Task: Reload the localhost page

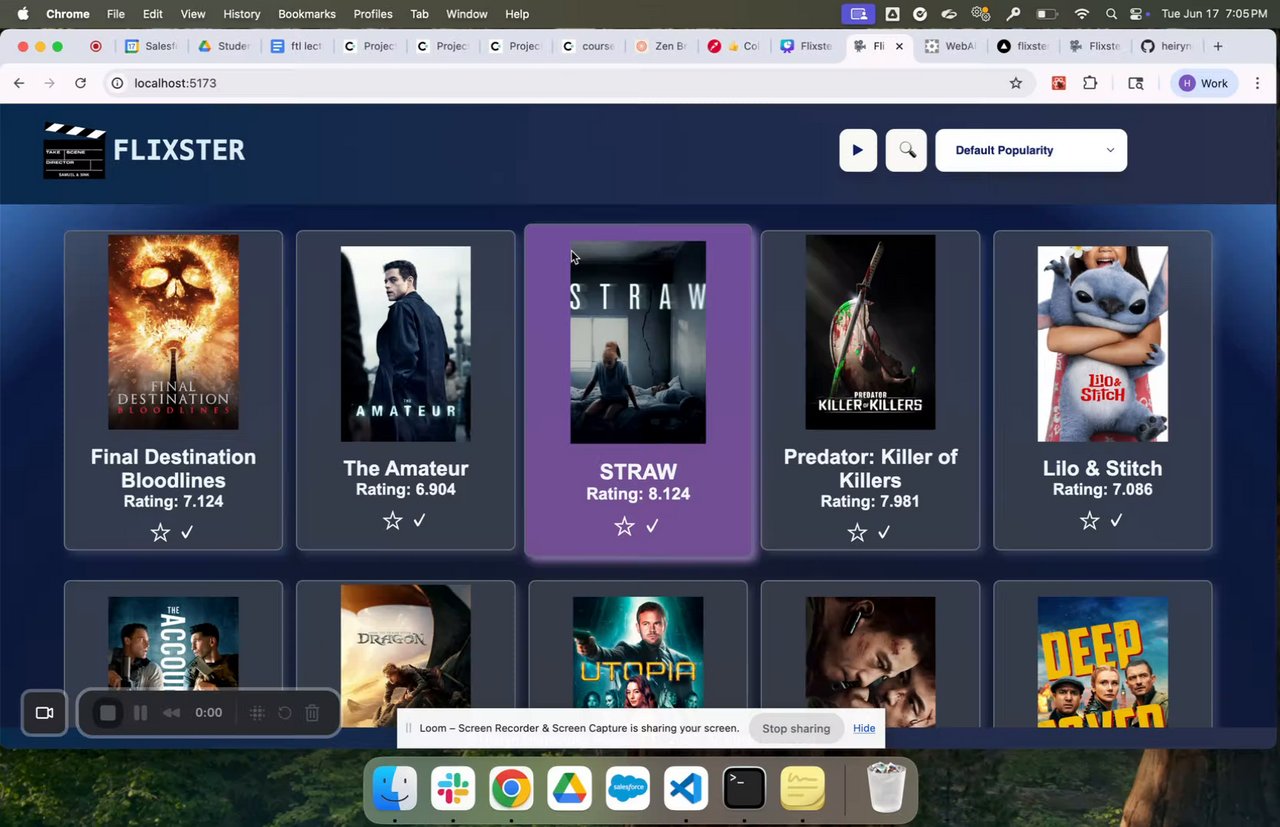Action: tap(81, 83)
